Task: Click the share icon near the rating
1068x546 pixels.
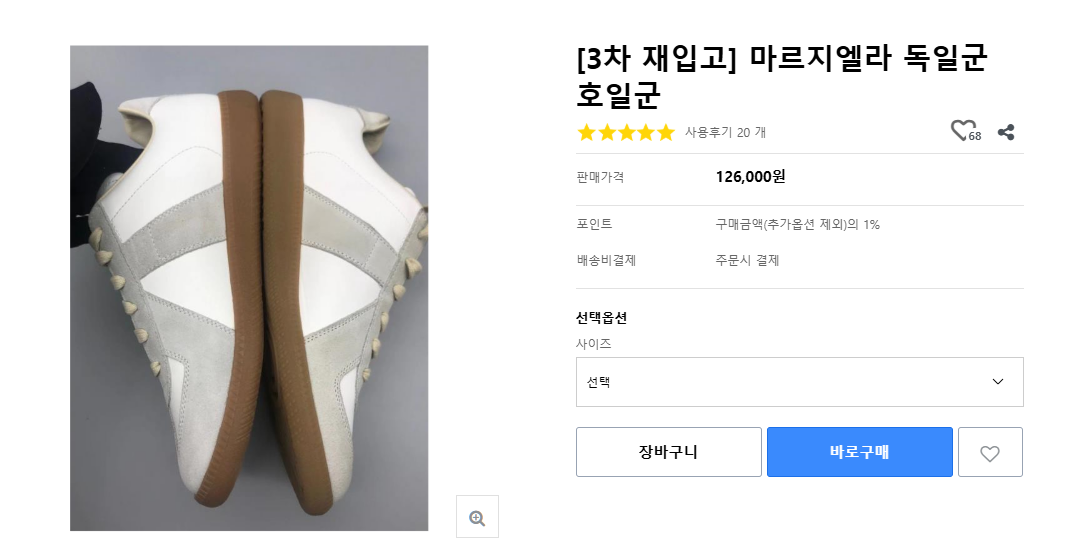Action: (1006, 132)
